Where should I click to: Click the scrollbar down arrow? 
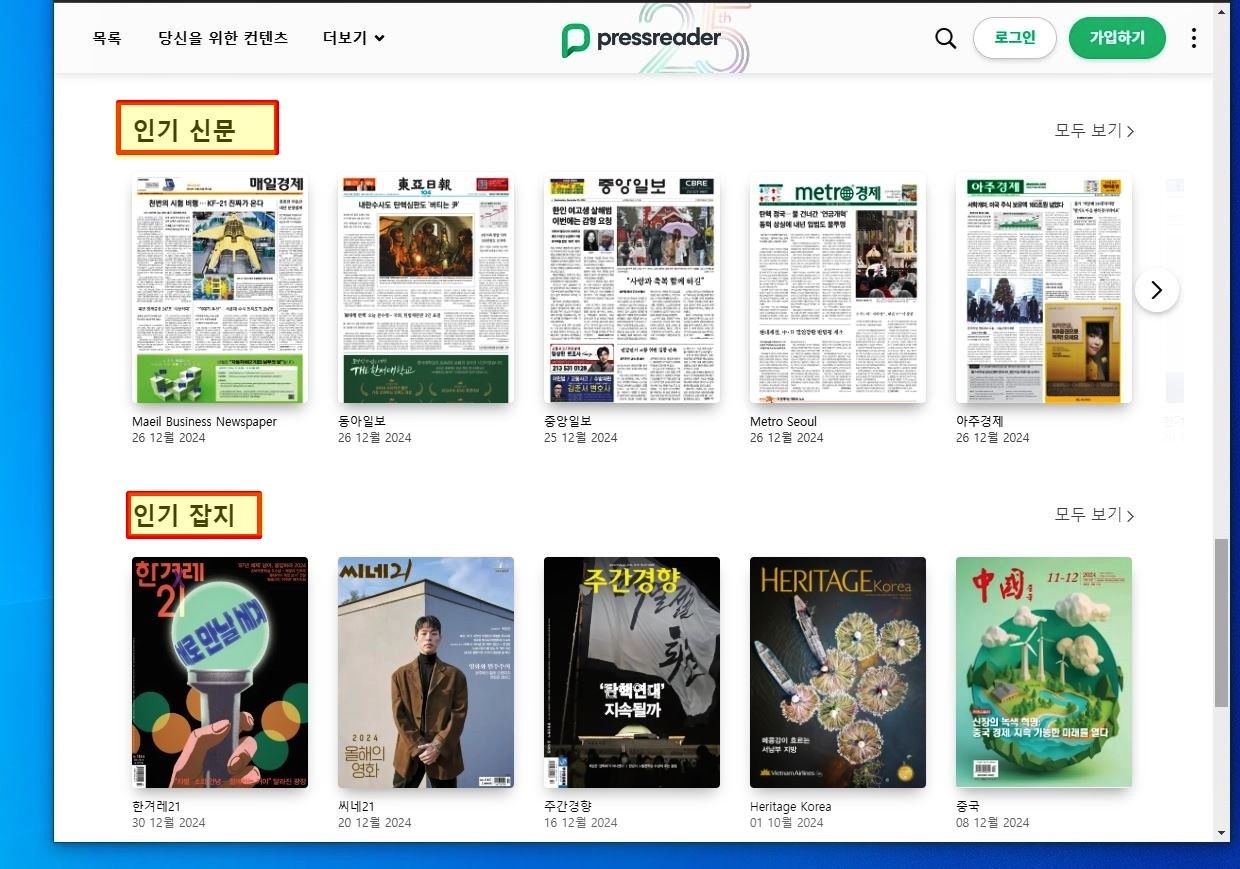pyautogui.click(x=1221, y=832)
